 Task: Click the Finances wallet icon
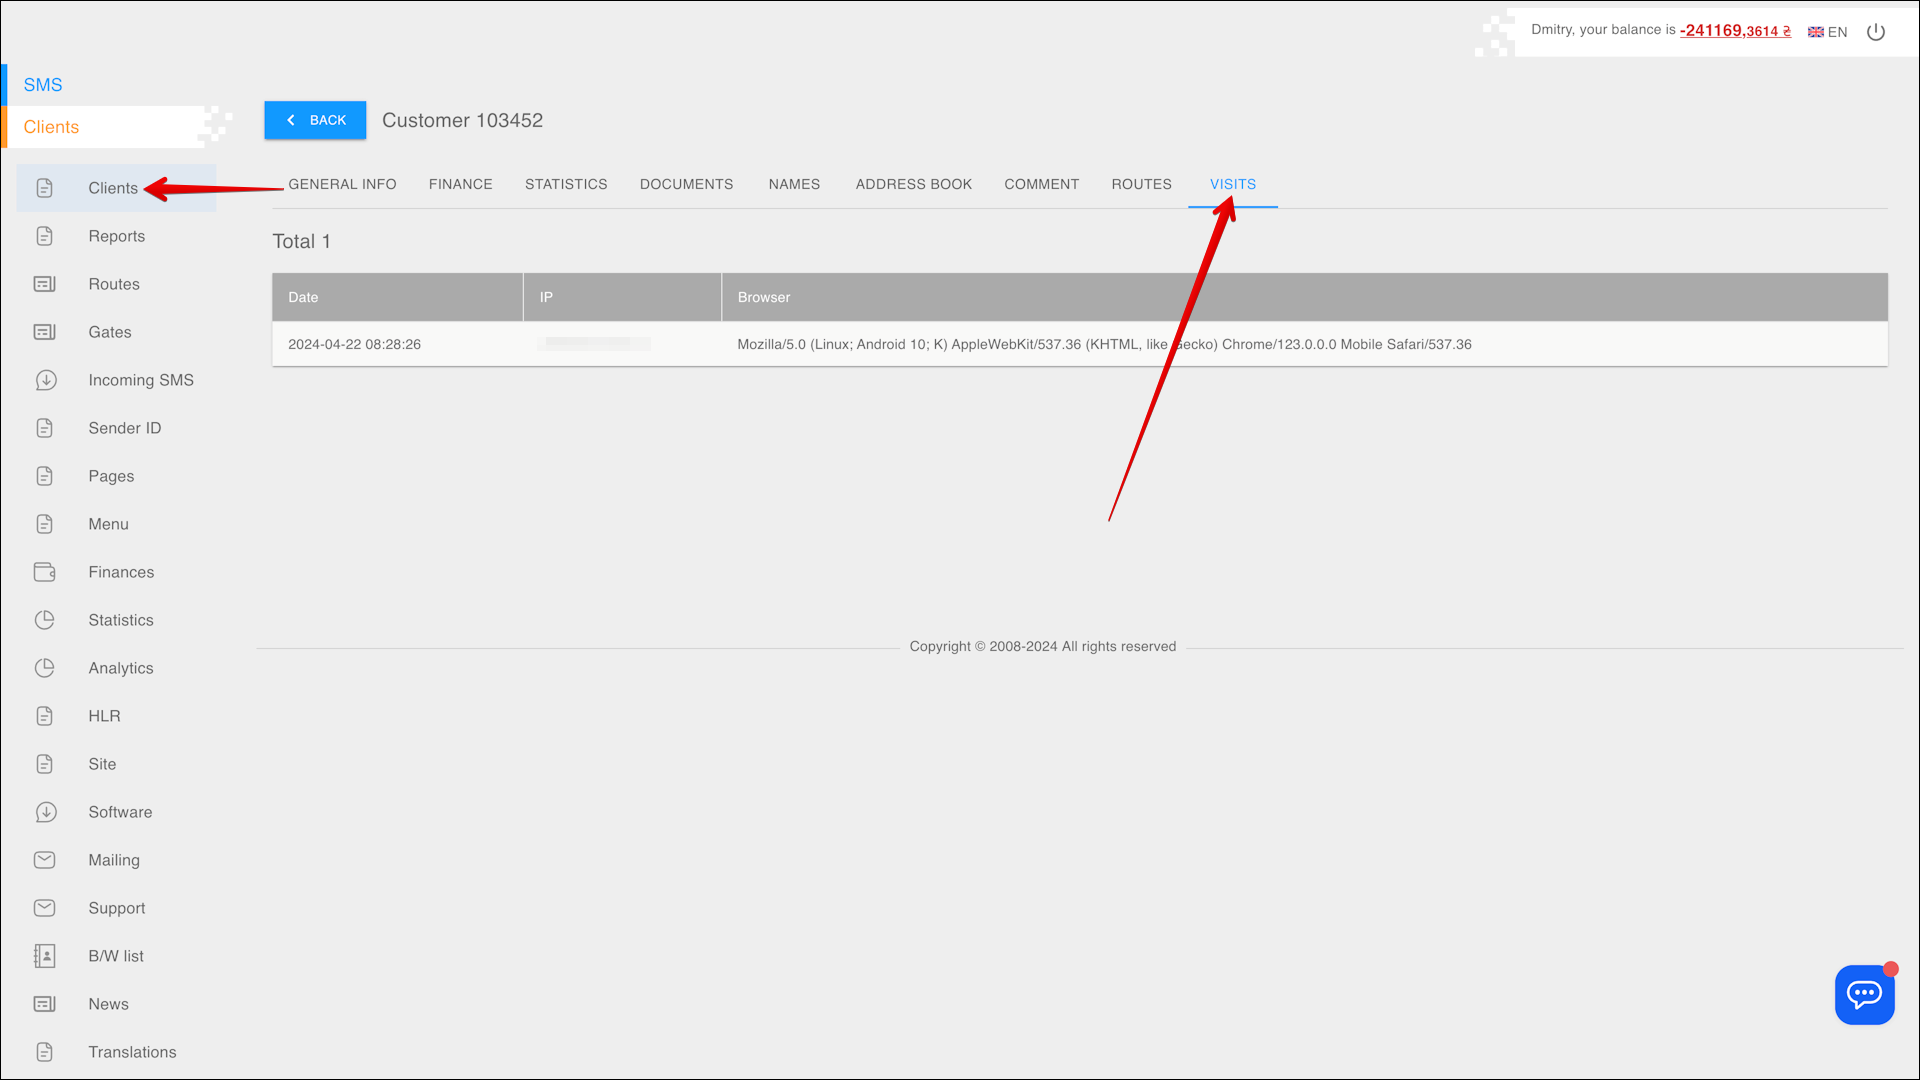coord(45,572)
